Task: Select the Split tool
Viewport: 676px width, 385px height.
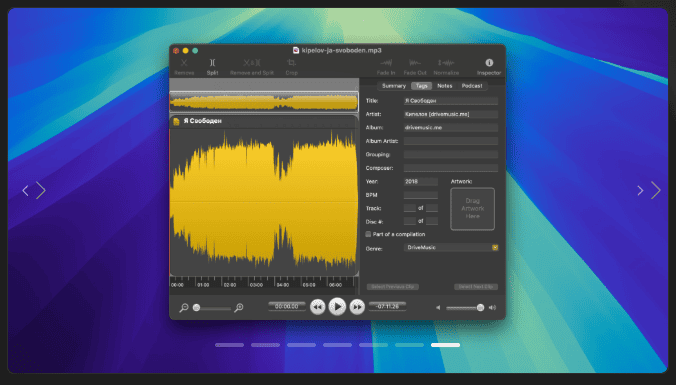Action: point(212,63)
